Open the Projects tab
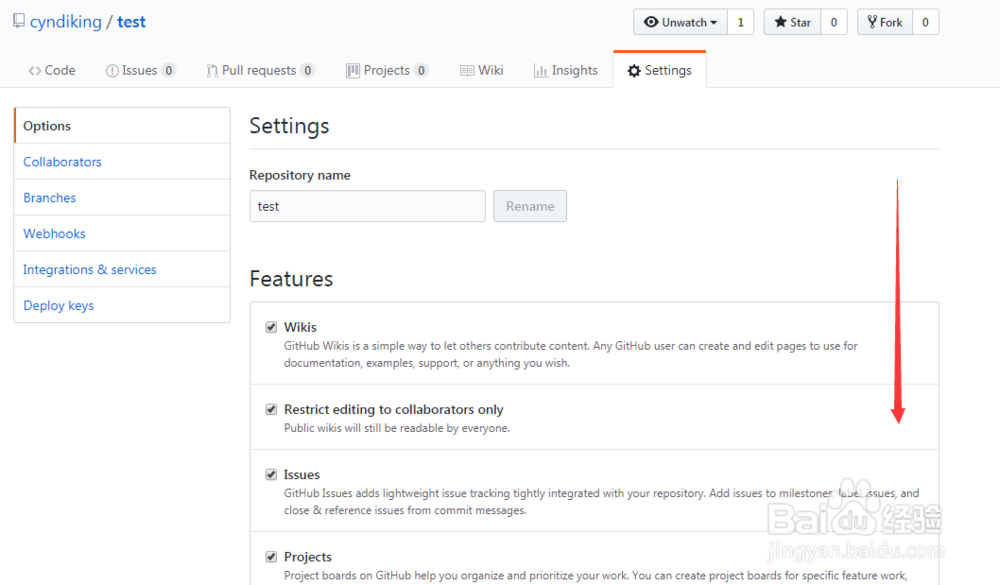1000x585 pixels. 386,70
